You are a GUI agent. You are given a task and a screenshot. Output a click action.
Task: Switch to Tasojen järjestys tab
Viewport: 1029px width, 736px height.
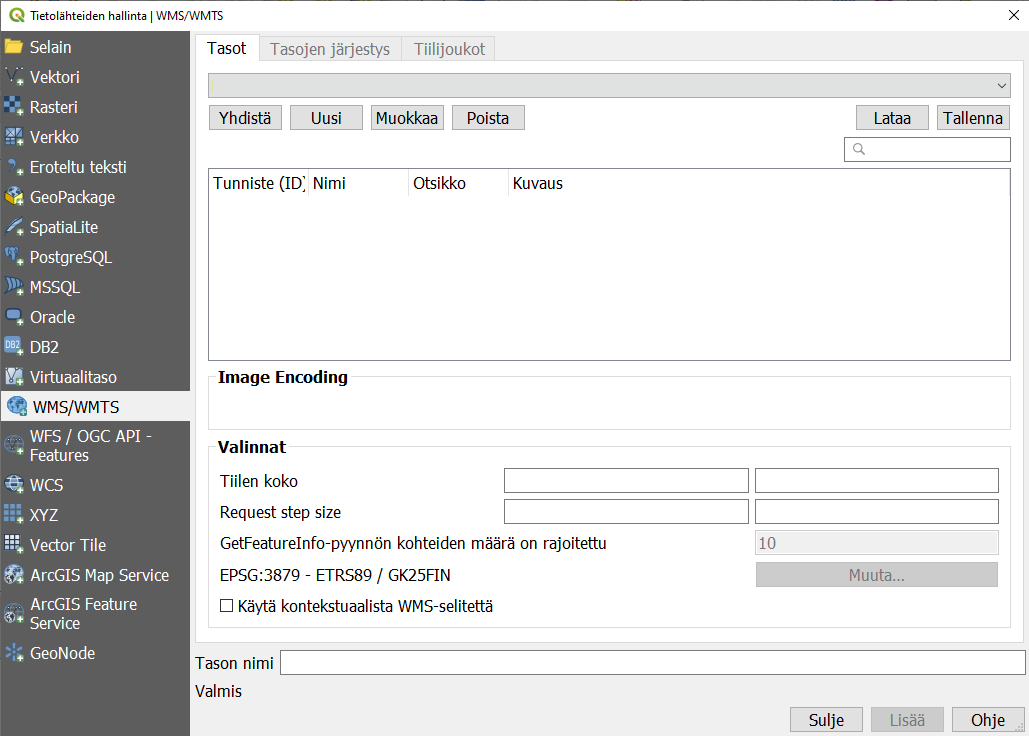(x=330, y=49)
